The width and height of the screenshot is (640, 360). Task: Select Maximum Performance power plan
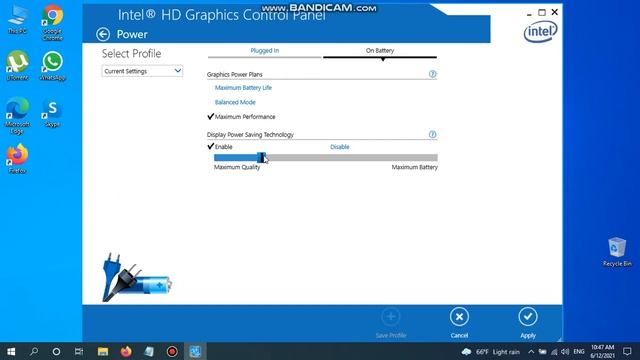pyautogui.click(x=245, y=117)
